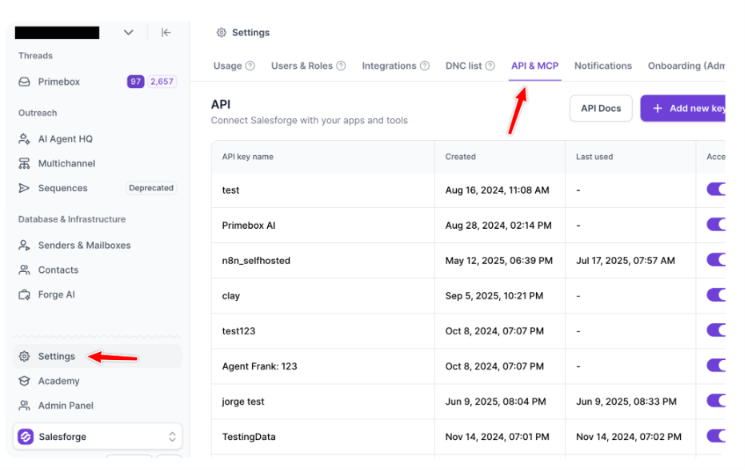Open Sequences in sidebar
Screen dimensions: 745x470
click(63, 188)
